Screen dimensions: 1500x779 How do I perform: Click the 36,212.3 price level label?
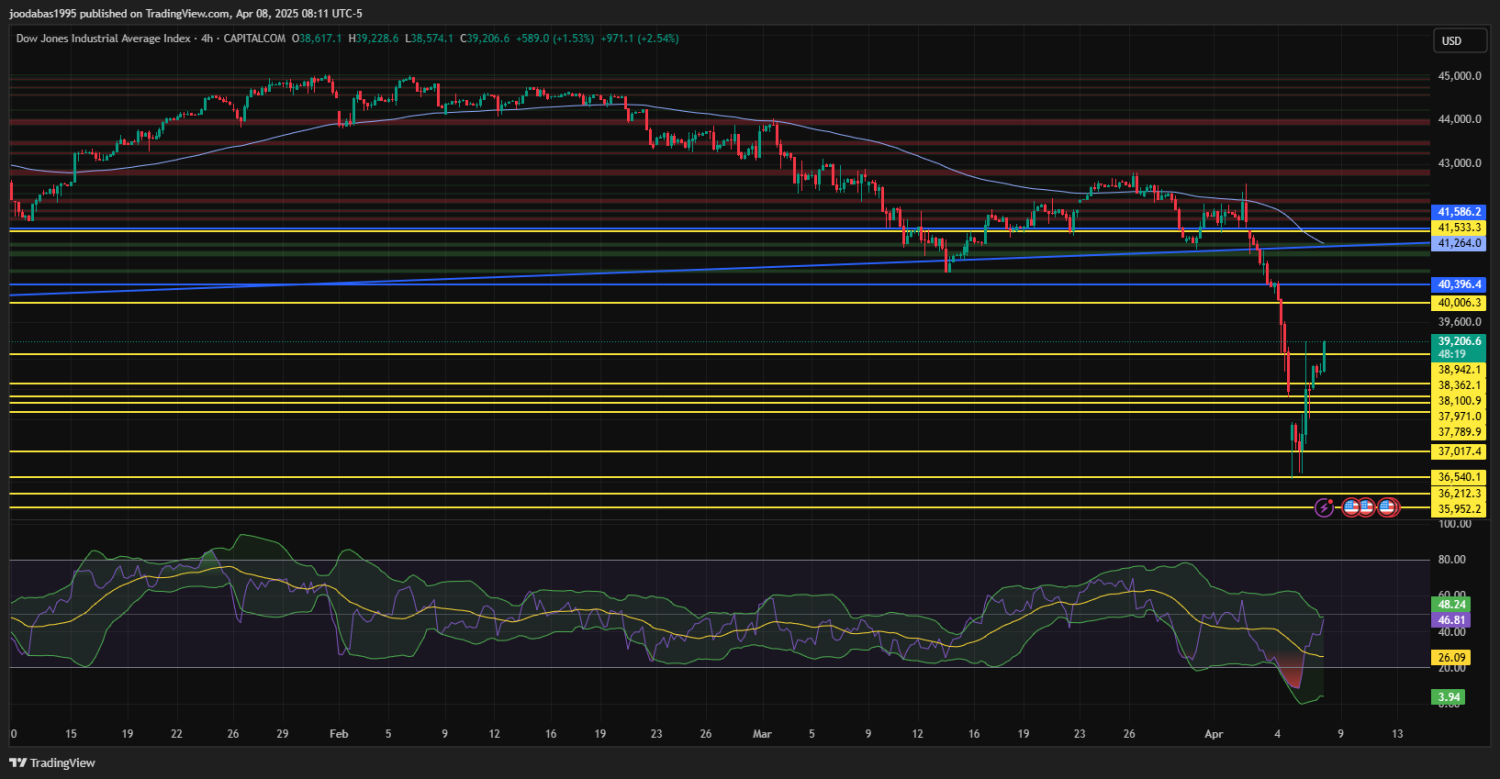[x=1459, y=493]
